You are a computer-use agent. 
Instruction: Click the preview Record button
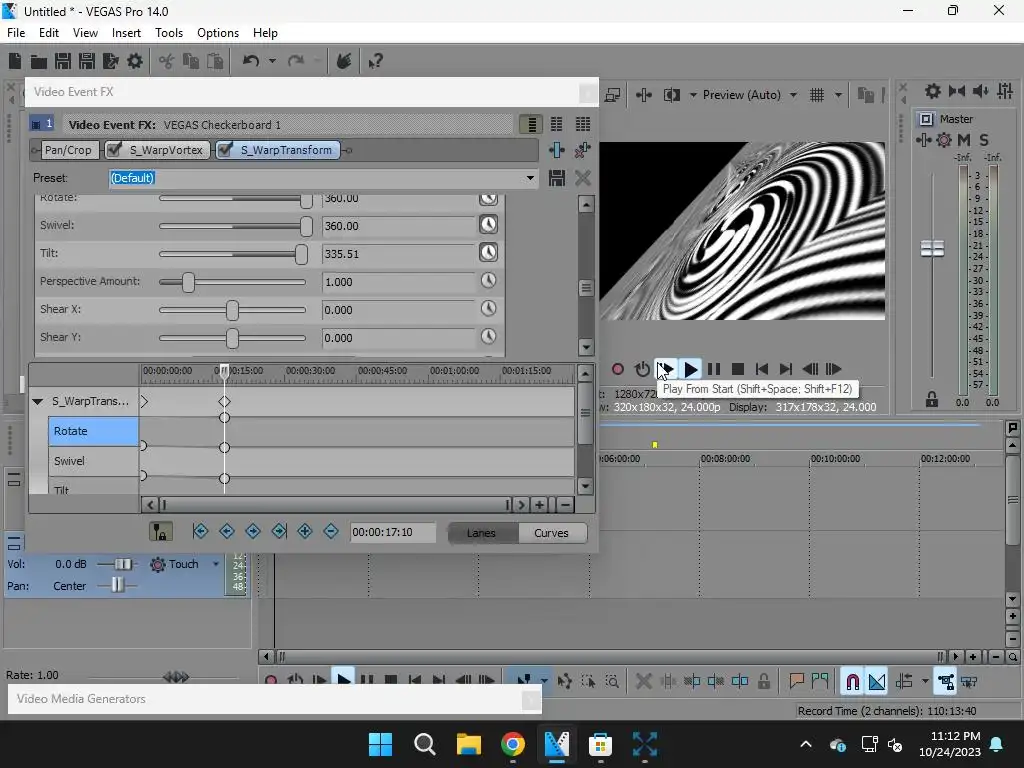618,369
